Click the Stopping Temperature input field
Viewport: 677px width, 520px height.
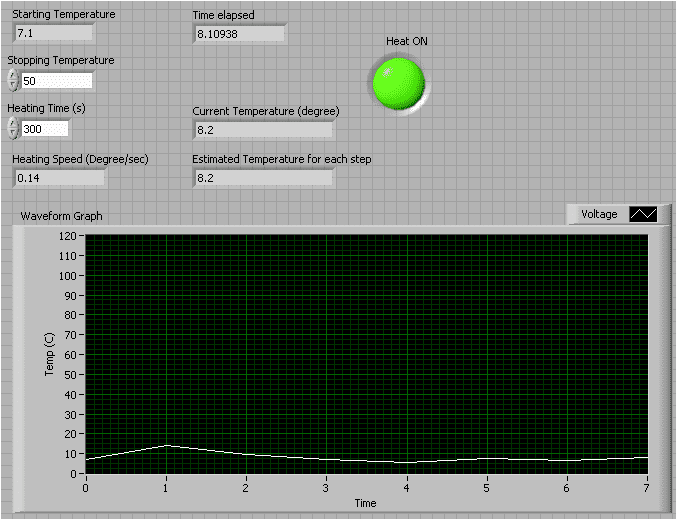[x=56, y=81]
